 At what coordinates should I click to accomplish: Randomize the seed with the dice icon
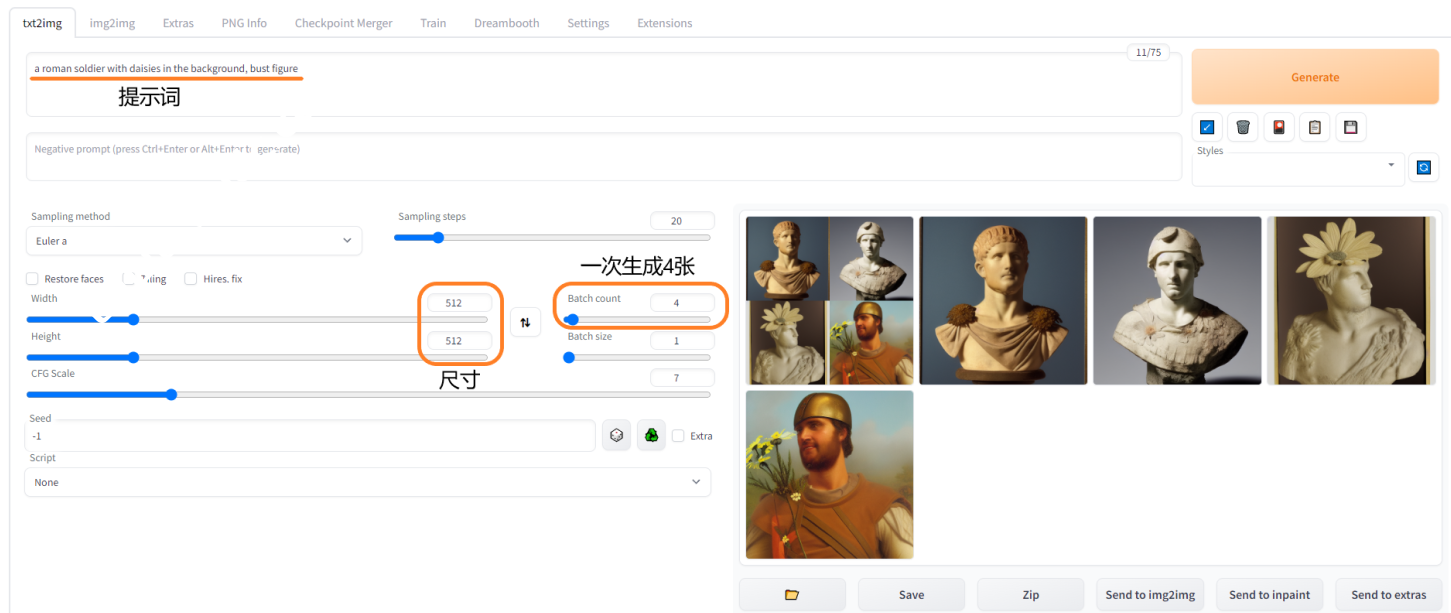coord(616,435)
